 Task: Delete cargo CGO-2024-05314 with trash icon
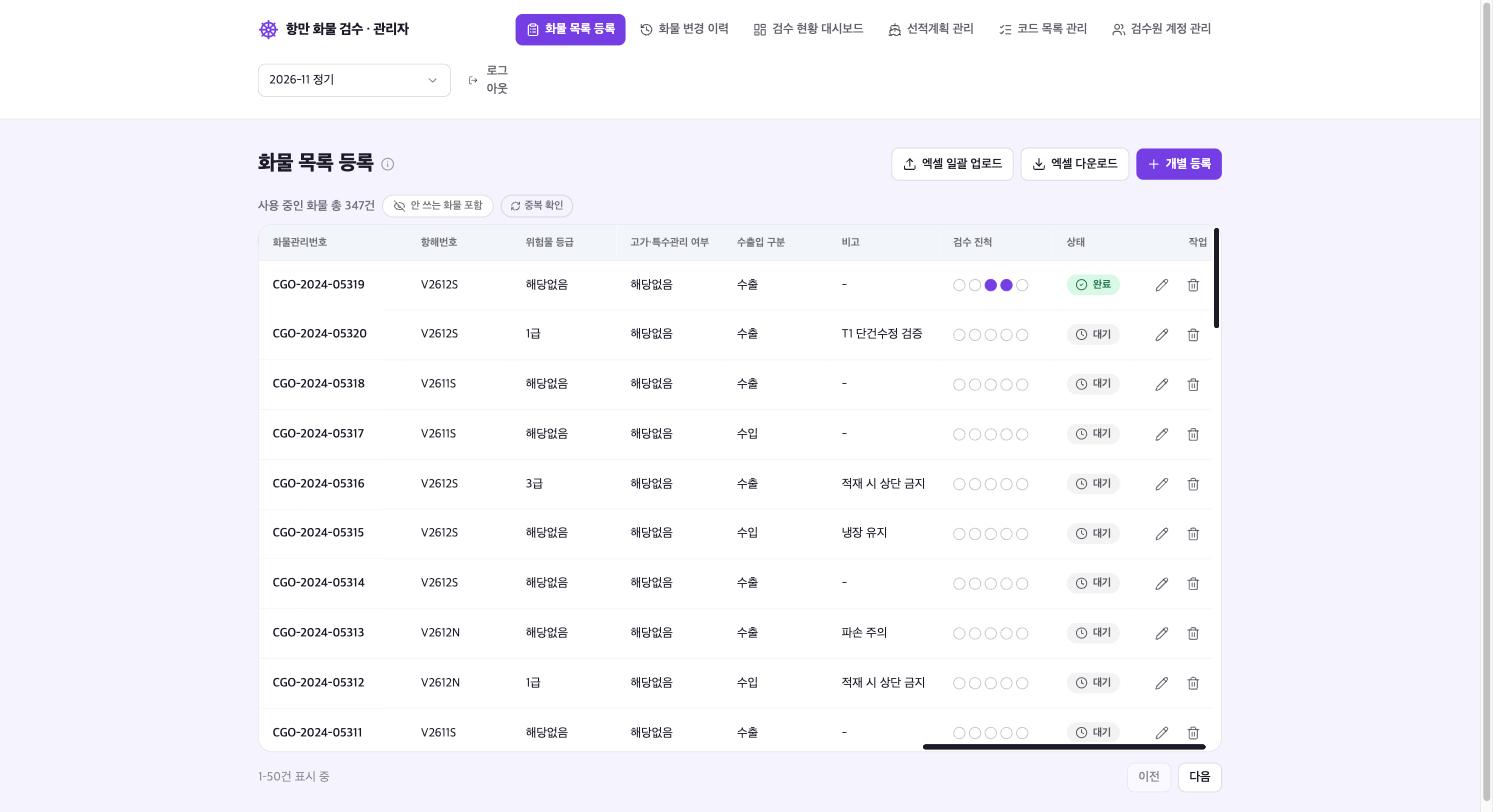pos(1193,583)
